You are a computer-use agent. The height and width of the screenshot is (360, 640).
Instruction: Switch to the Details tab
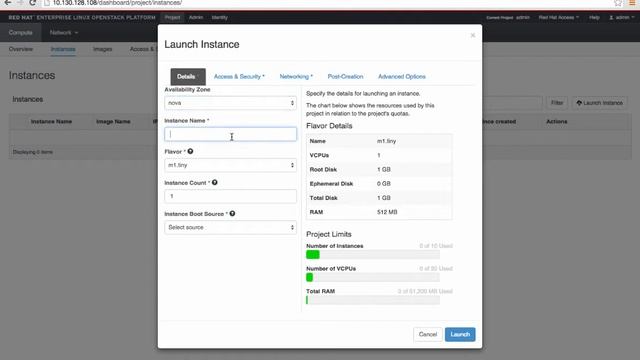(x=188, y=77)
